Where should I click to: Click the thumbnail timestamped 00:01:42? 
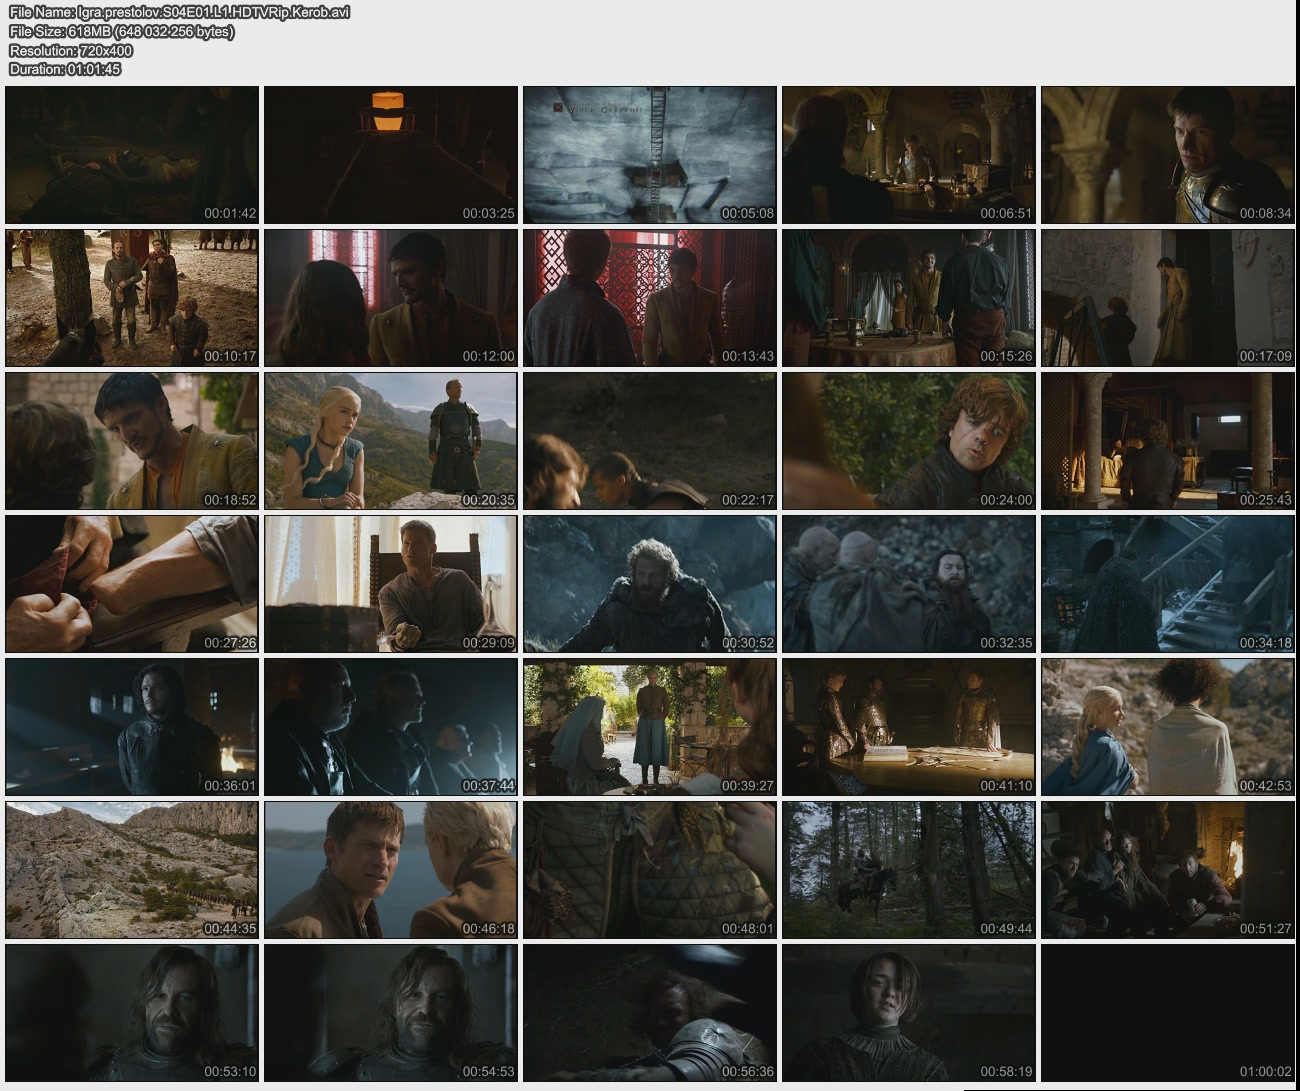[132, 155]
